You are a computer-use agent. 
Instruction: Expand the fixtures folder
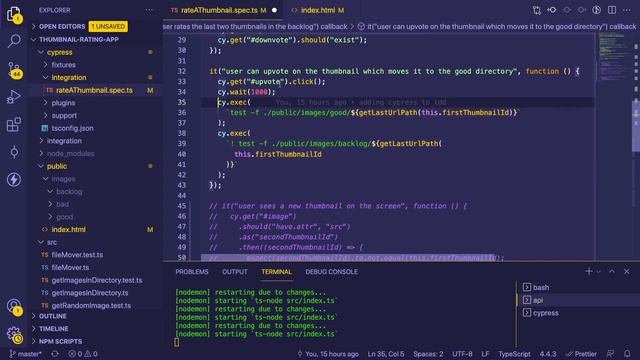pos(63,65)
